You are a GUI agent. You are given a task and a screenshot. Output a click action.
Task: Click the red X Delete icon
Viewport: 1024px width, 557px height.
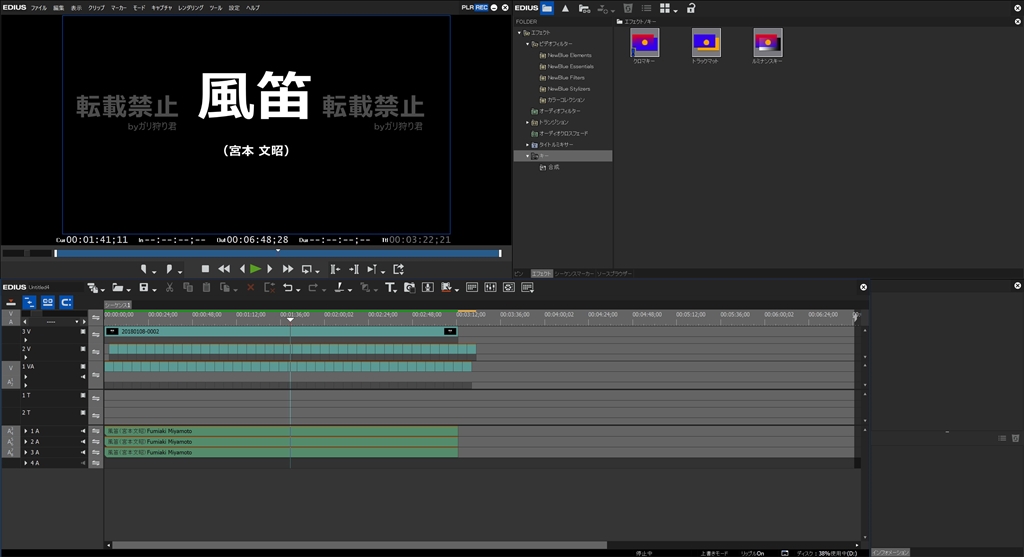click(251, 288)
